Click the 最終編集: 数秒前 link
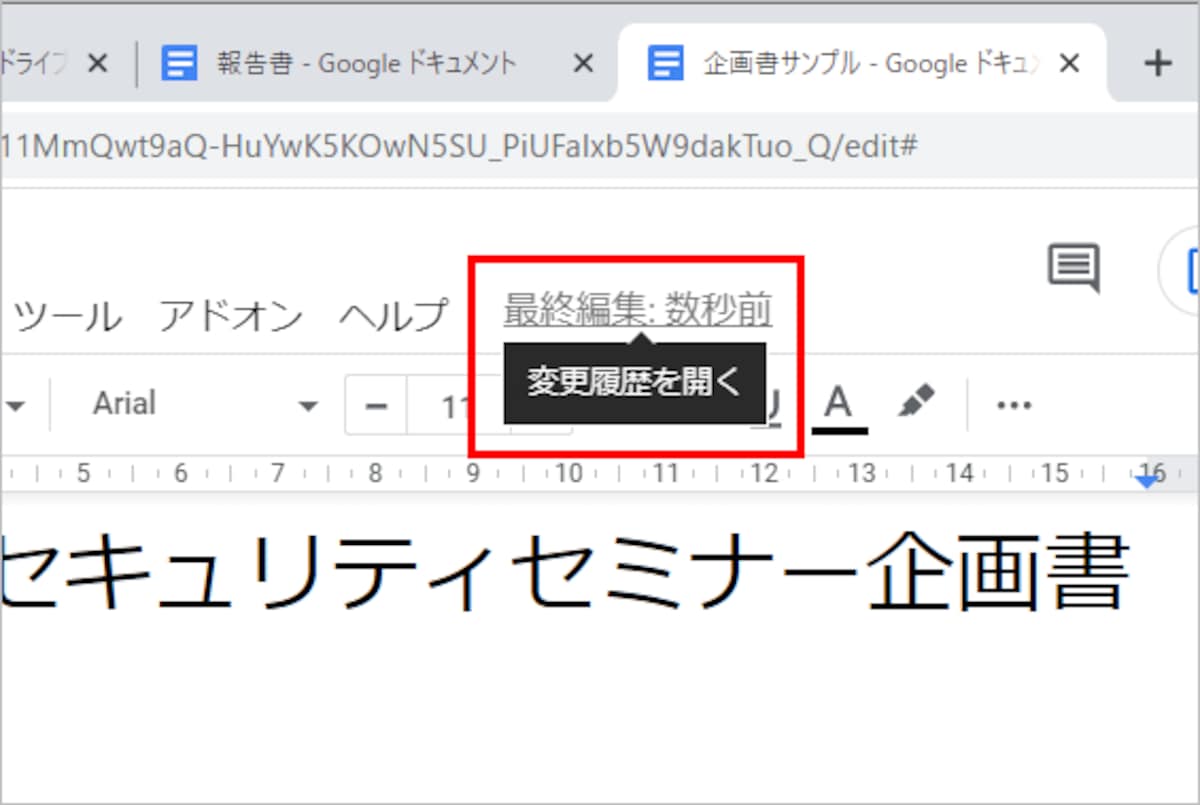The image size is (1200, 805). coord(638,311)
